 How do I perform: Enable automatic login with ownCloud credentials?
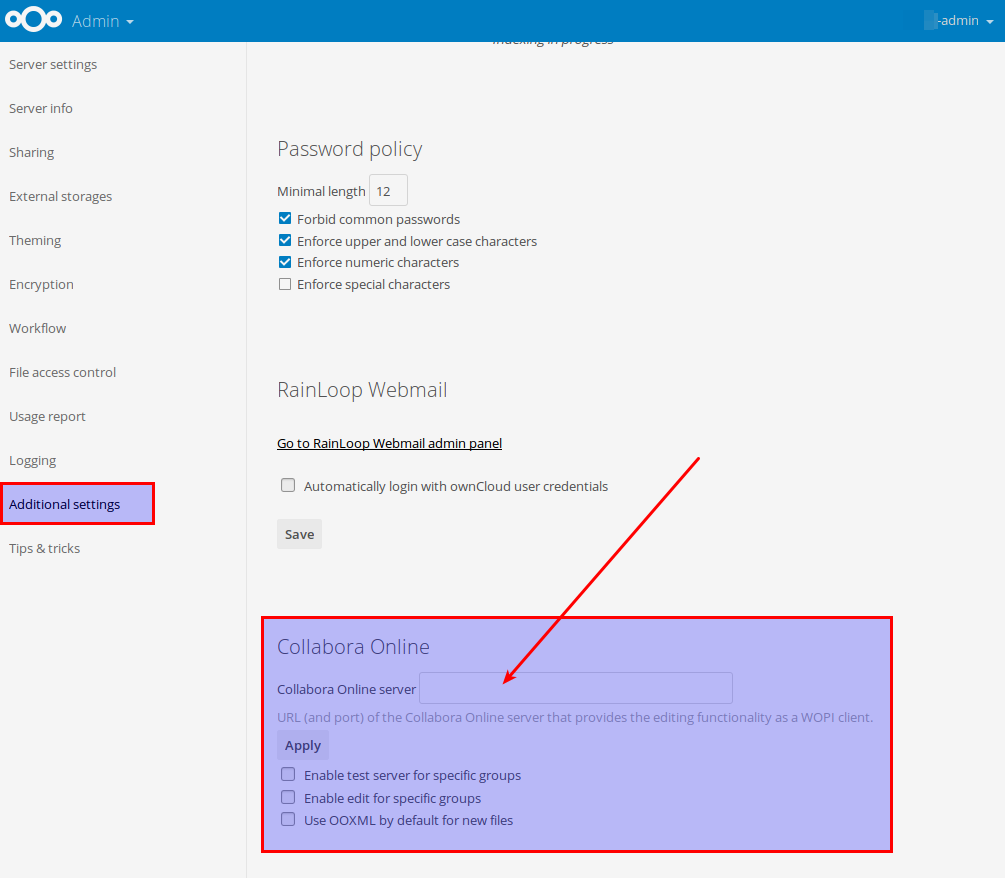288,486
